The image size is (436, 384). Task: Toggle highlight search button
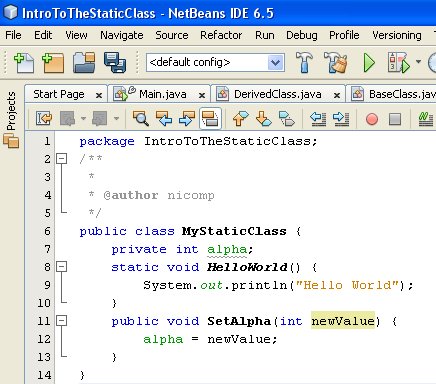(x=210, y=118)
